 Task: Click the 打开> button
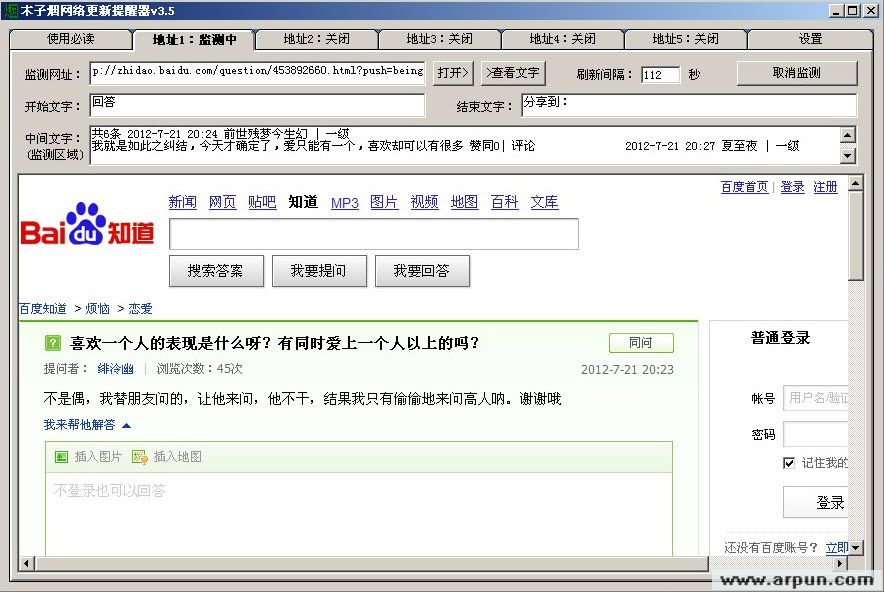tap(453, 73)
